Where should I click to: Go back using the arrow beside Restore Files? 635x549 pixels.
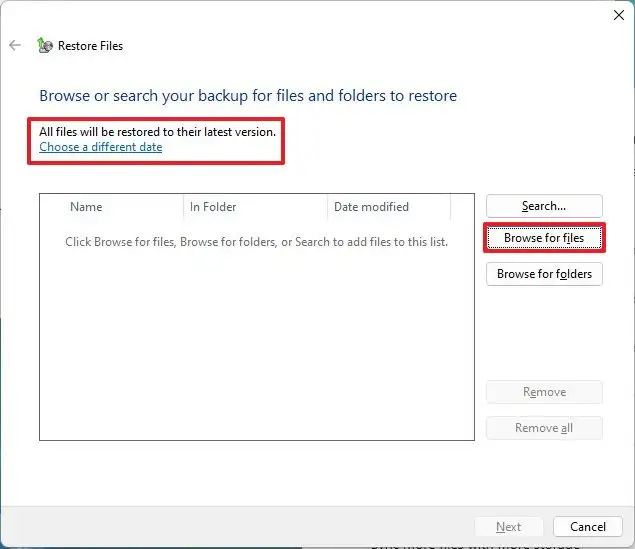pyautogui.click(x=15, y=45)
